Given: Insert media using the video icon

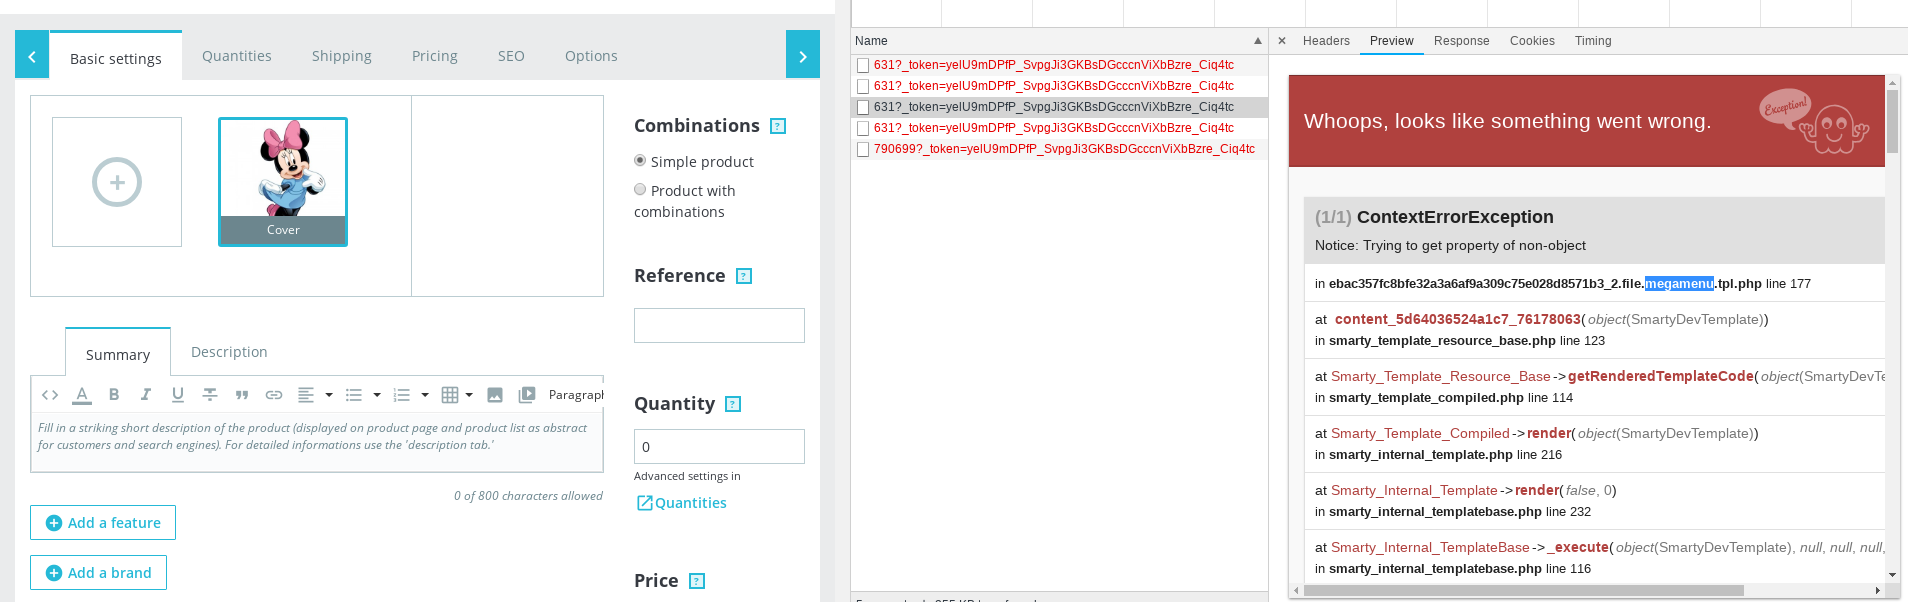Looking at the screenshot, I should coord(527,395).
